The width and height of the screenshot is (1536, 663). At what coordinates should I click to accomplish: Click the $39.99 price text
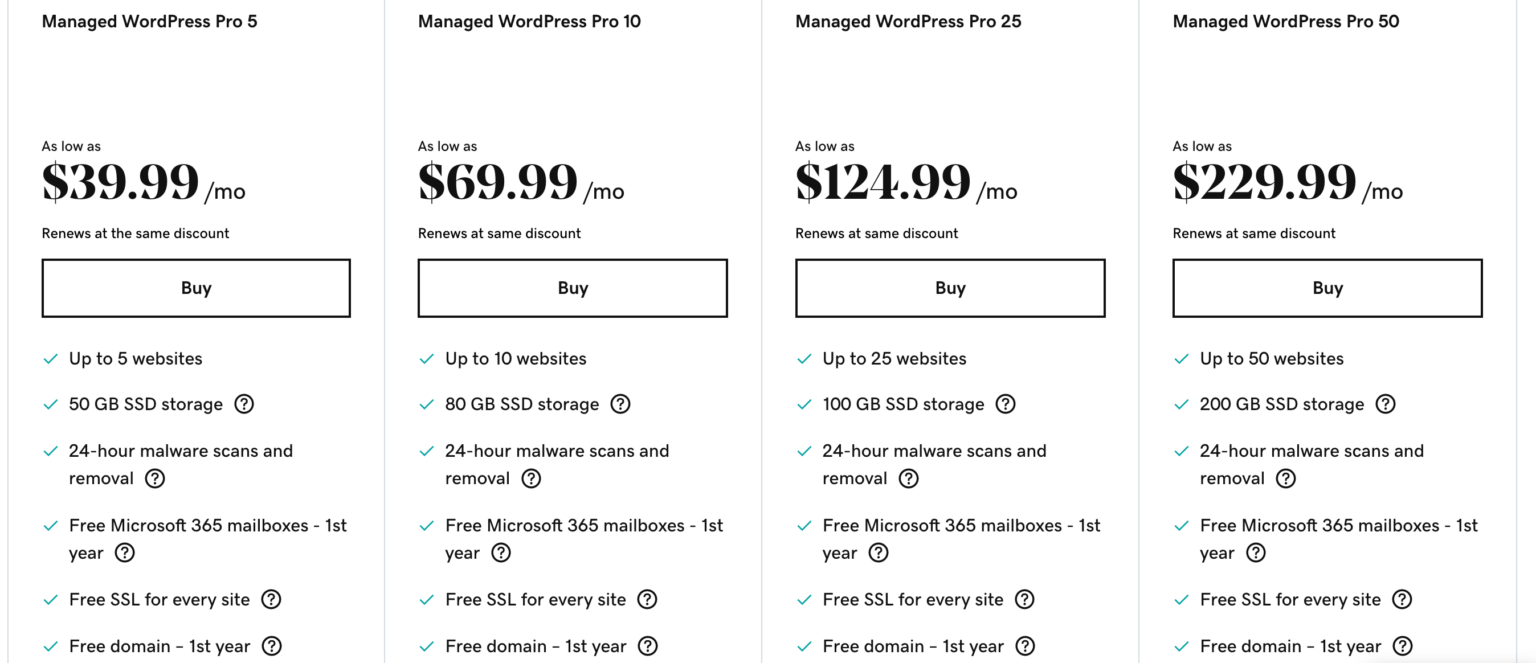121,184
